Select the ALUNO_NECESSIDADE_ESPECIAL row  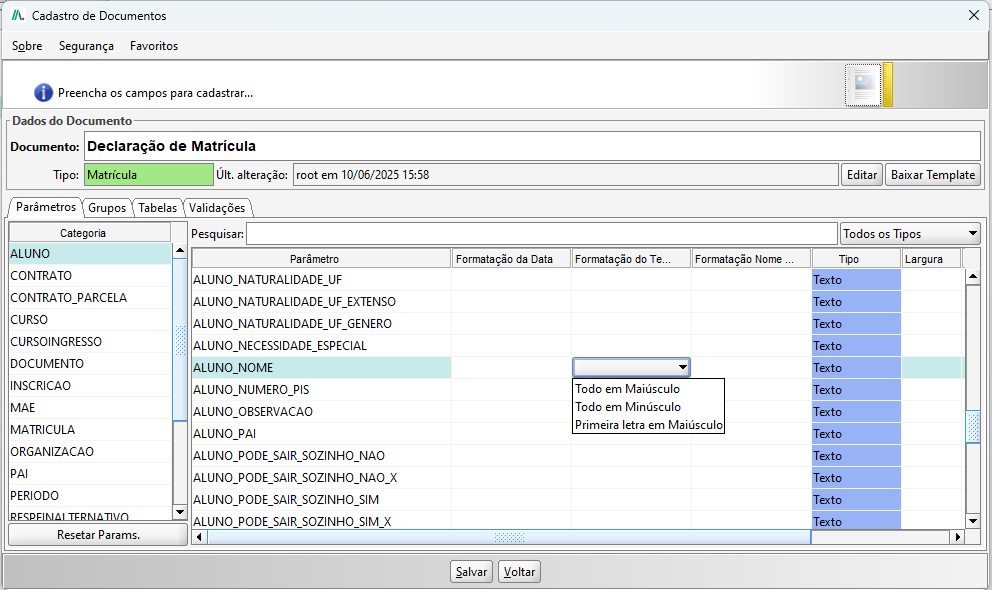pos(577,346)
